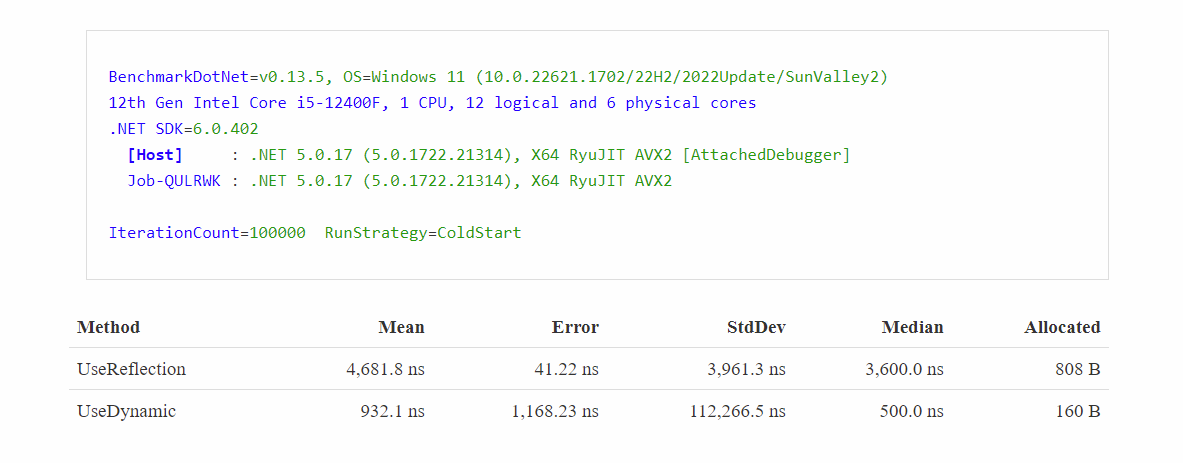
Task: Click the RunStrategy=ColdStart setting text
Action: click(423, 233)
